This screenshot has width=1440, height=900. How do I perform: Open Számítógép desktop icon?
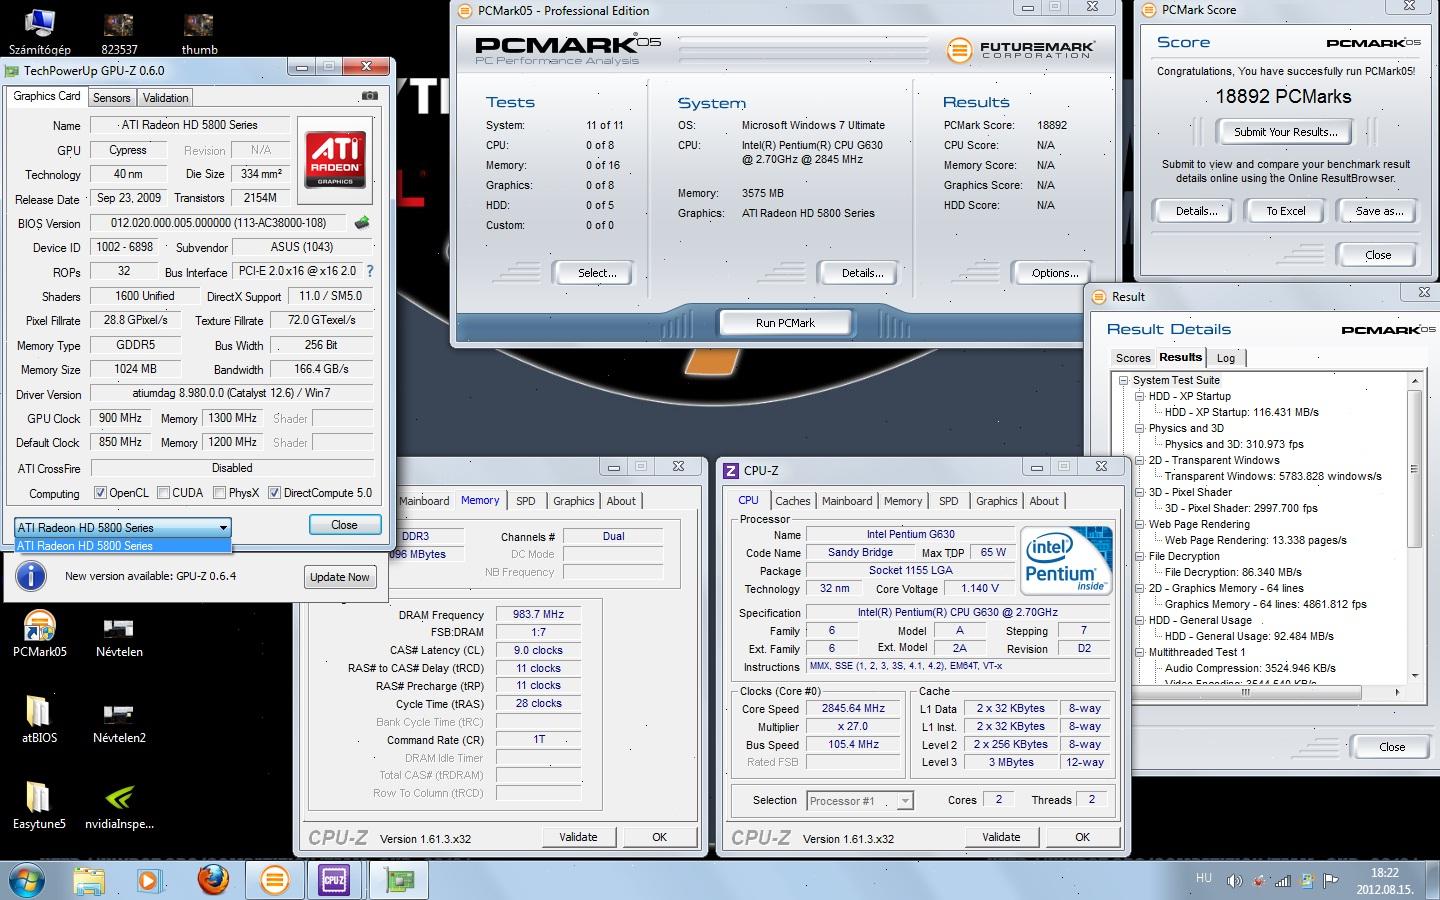39,31
